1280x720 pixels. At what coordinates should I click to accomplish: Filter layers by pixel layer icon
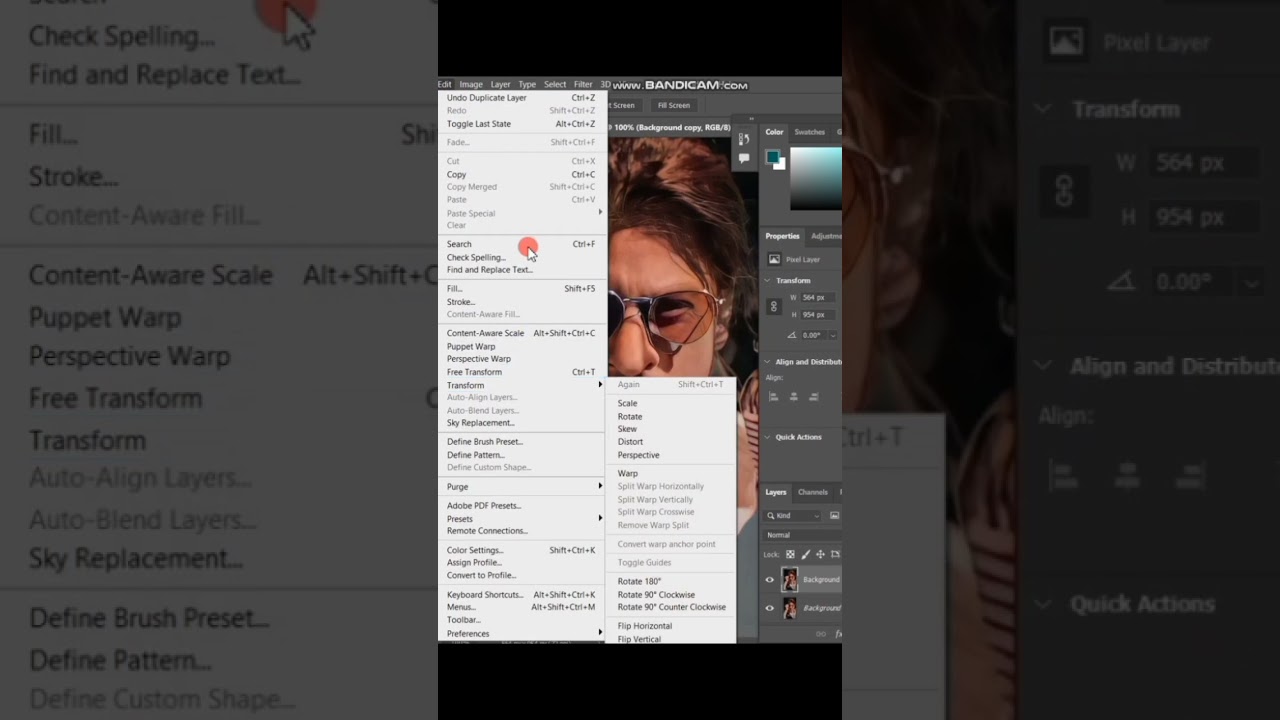pyautogui.click(x=835, y=515)
